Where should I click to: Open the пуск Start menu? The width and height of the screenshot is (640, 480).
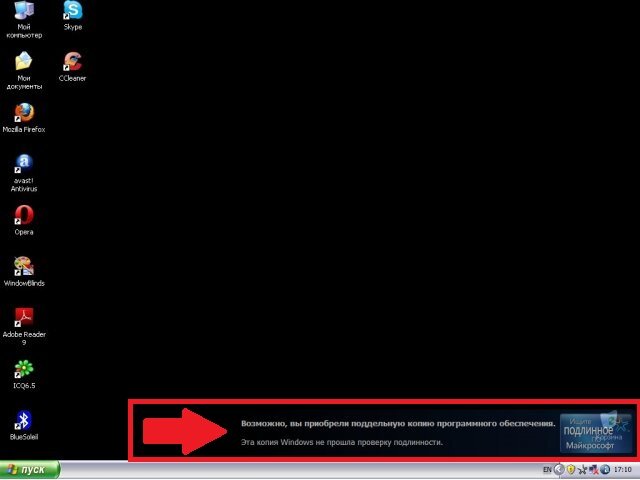[x=30, y=470]
